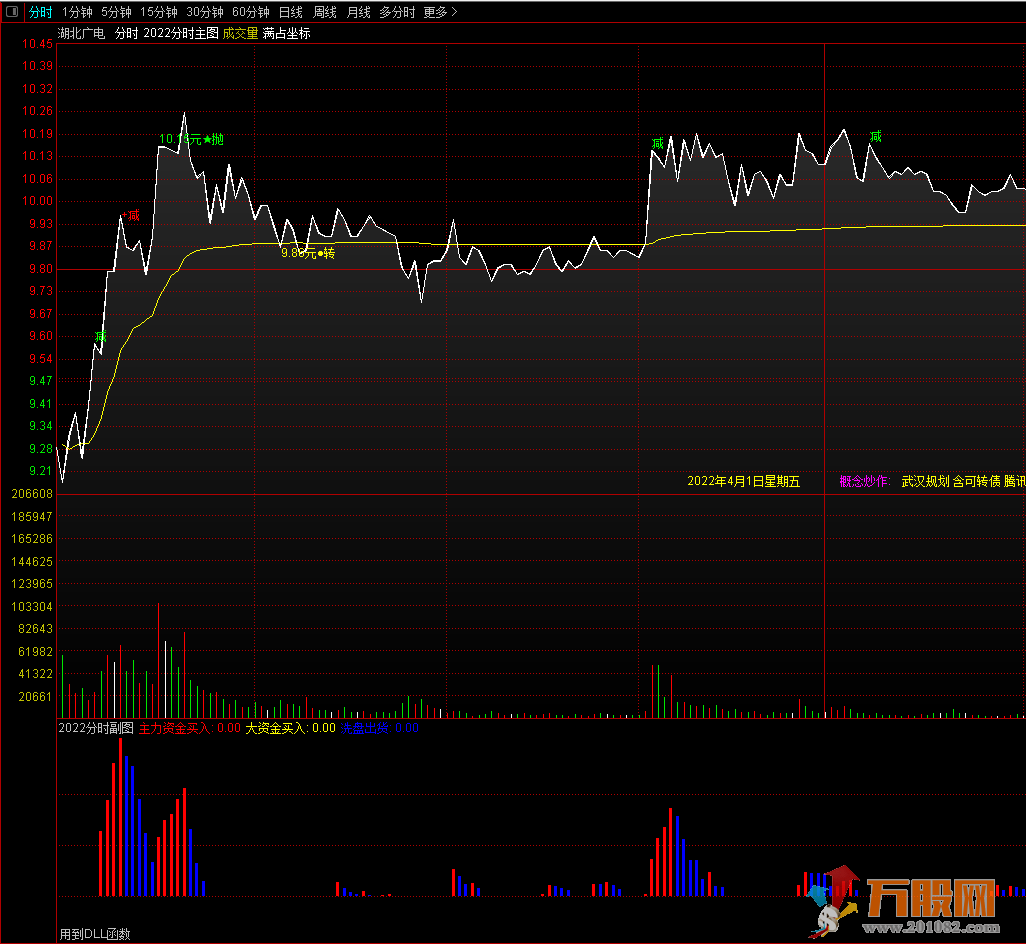
Task: Click the 10.19元★抛 sell signal marker
Action: click(x=192, y=139)
